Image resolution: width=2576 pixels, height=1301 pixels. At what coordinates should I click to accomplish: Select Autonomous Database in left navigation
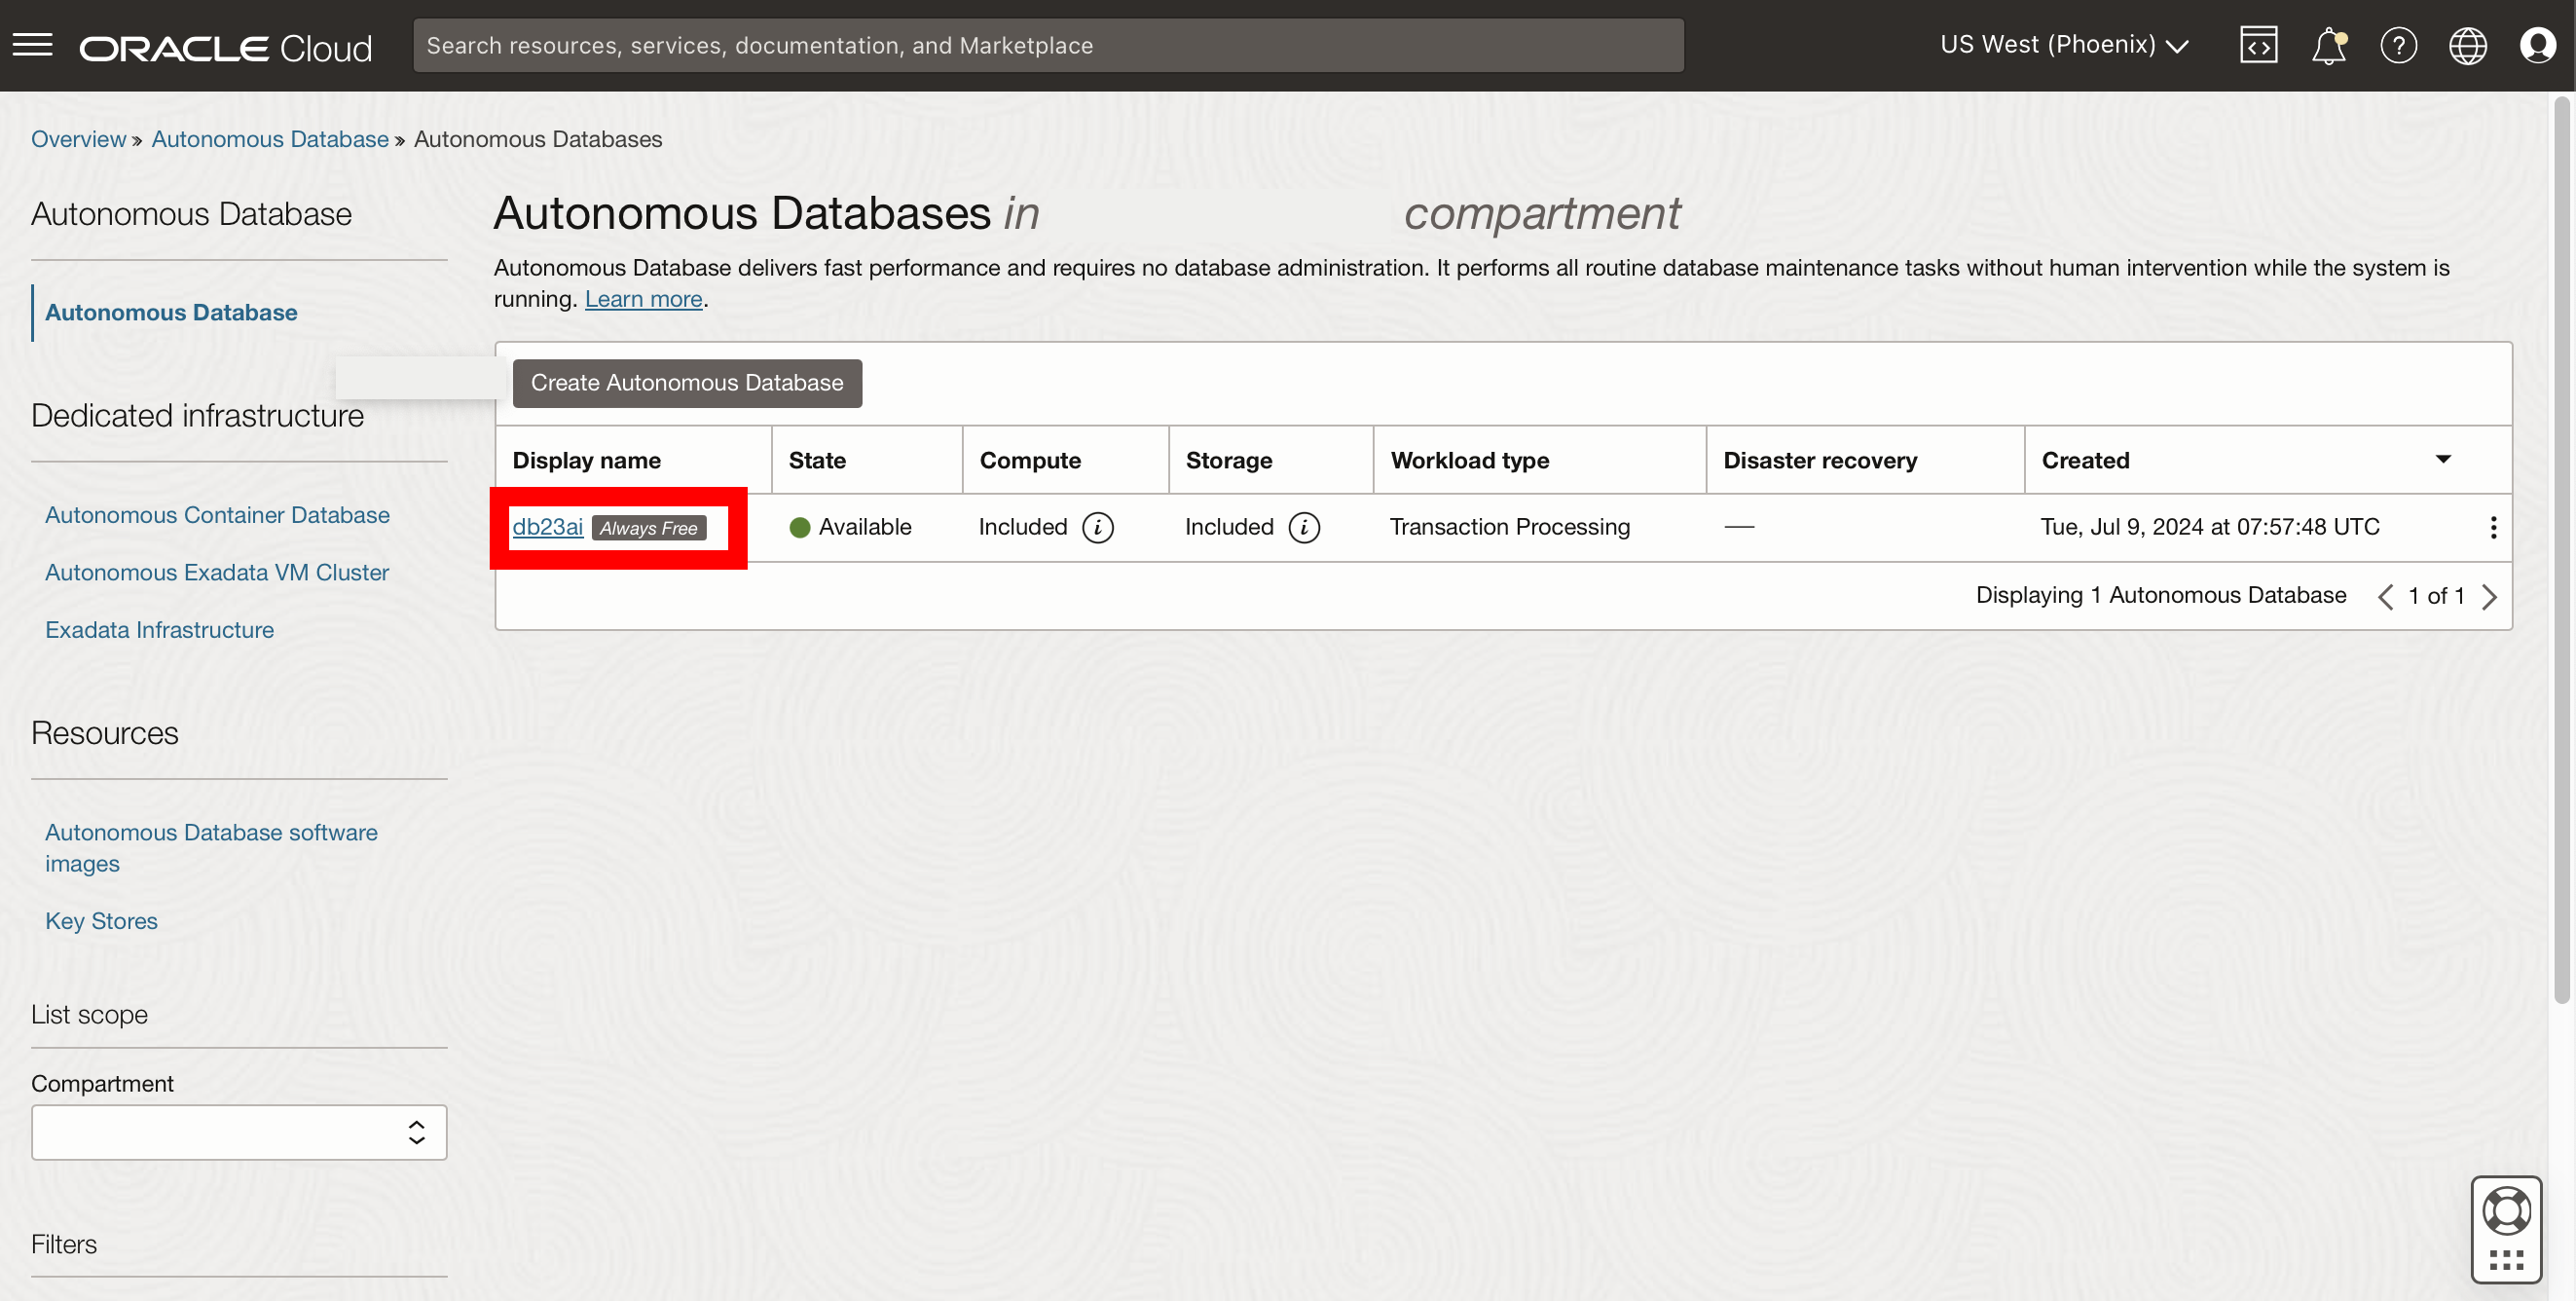[171, 312]
